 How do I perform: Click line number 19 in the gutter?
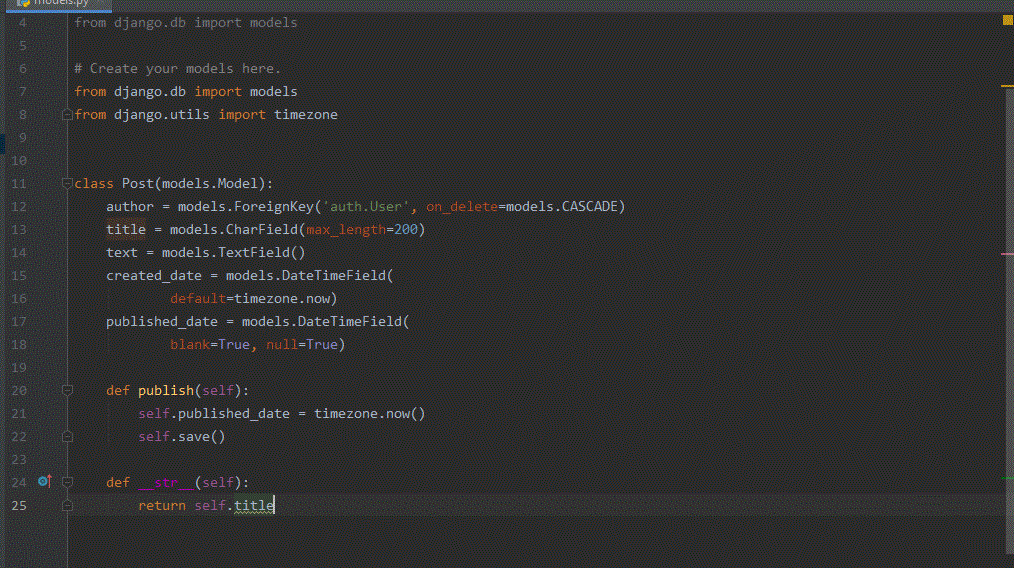pos(19,367)
